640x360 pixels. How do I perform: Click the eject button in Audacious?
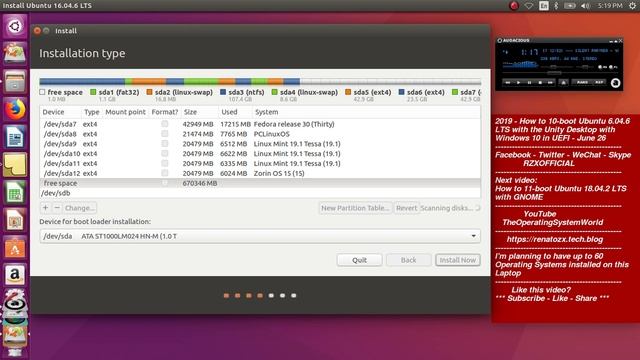pos(563,82)
